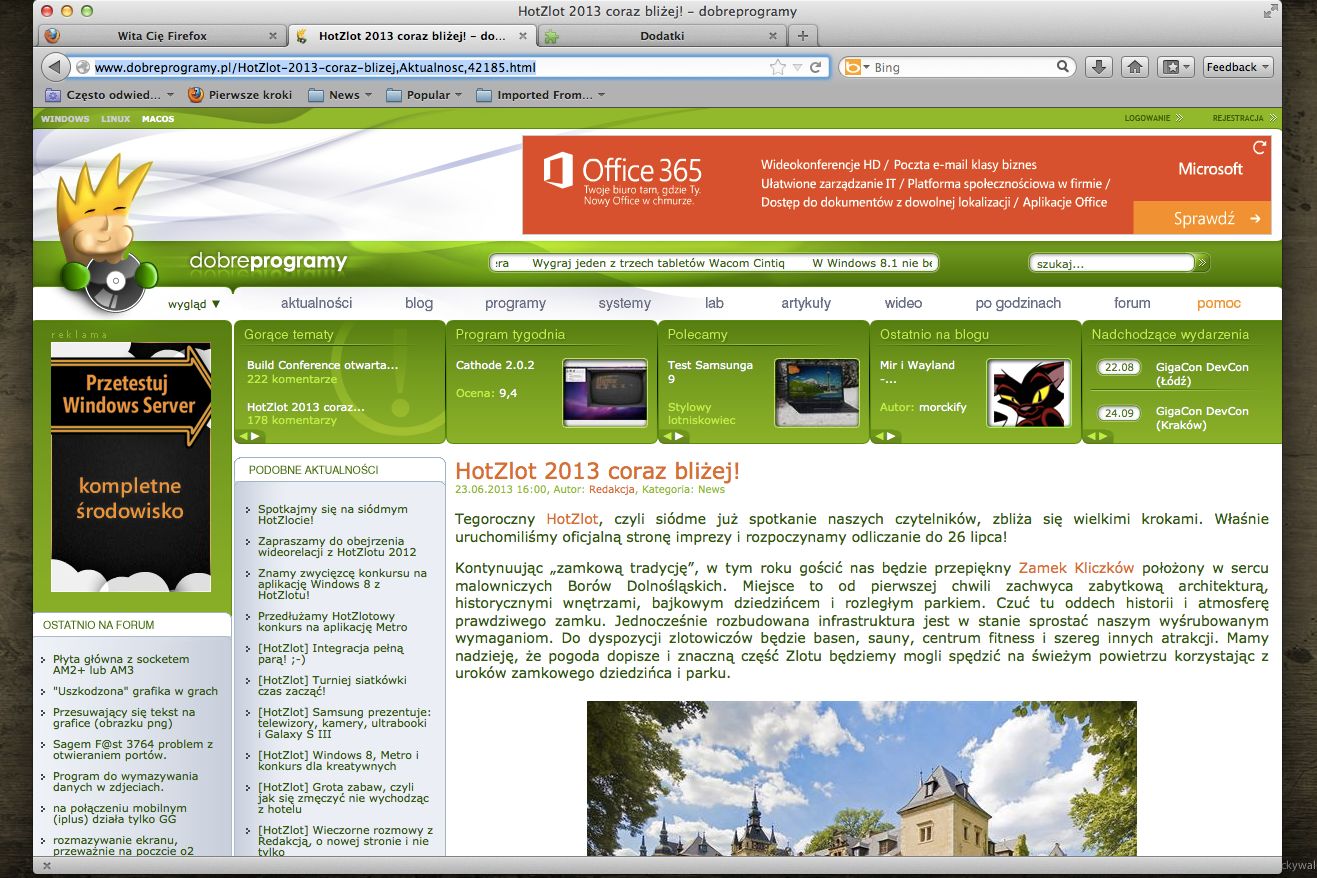Open the LOGOWANIE login link

pos(1147,118)
